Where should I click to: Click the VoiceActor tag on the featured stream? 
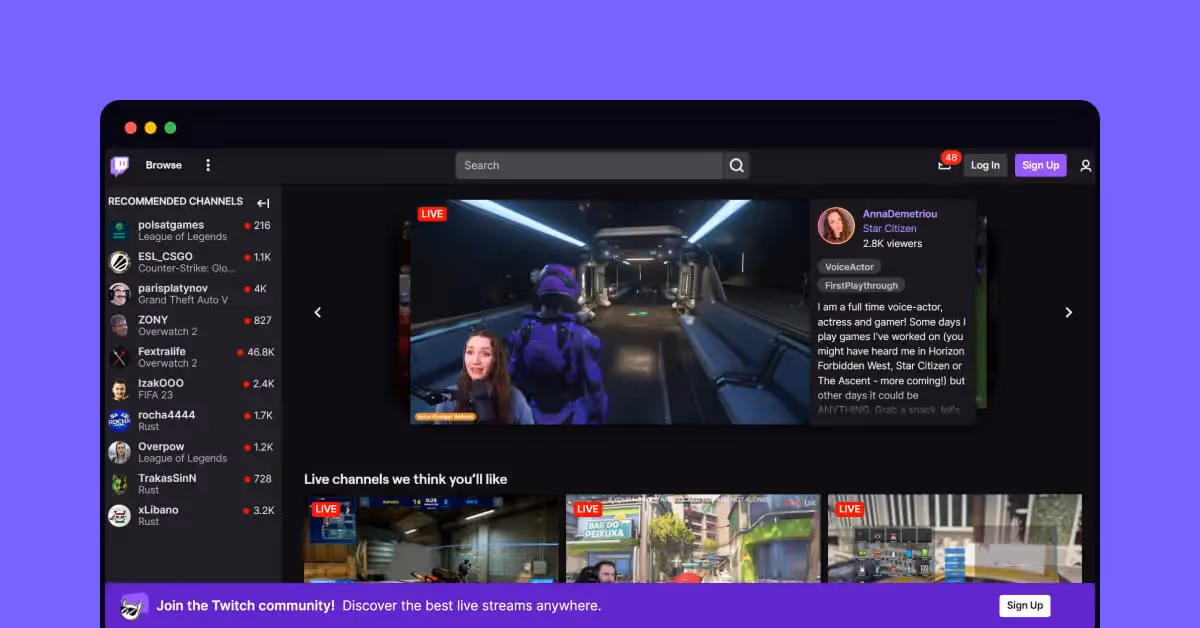point(849,267)
